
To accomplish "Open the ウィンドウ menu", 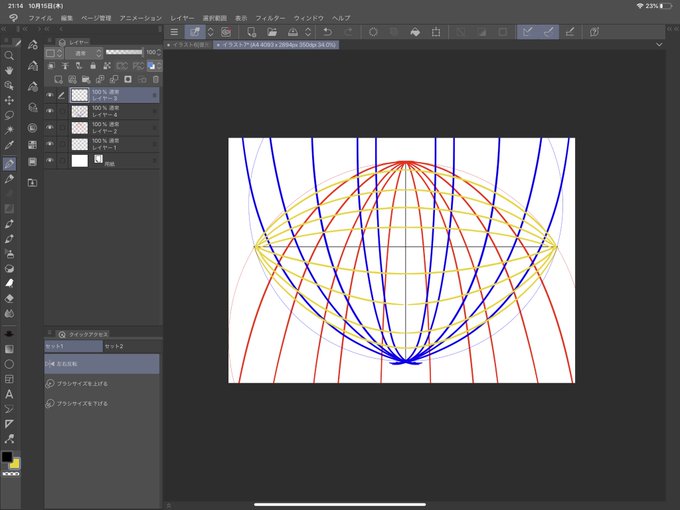I will pos(309,18).
